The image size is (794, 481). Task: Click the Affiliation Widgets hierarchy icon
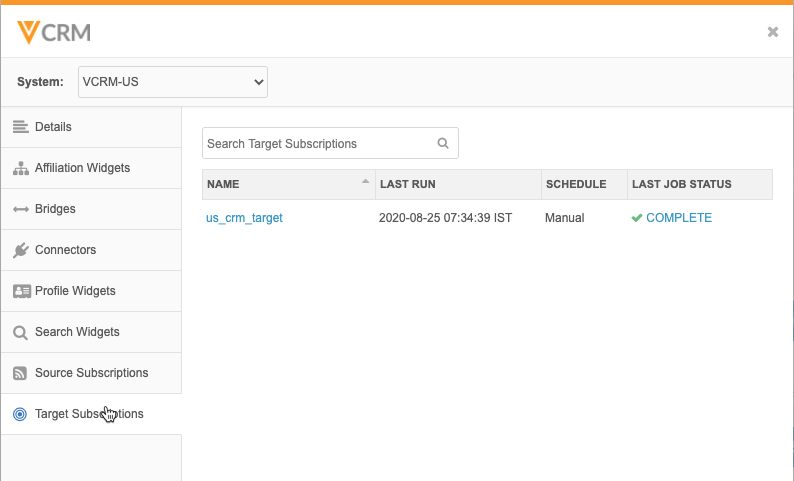20,168
